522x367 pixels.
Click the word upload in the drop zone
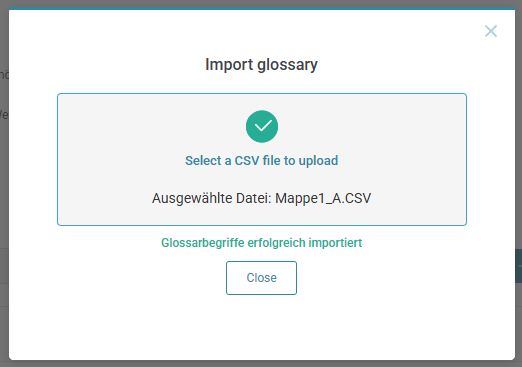click(x=318, y=161)
